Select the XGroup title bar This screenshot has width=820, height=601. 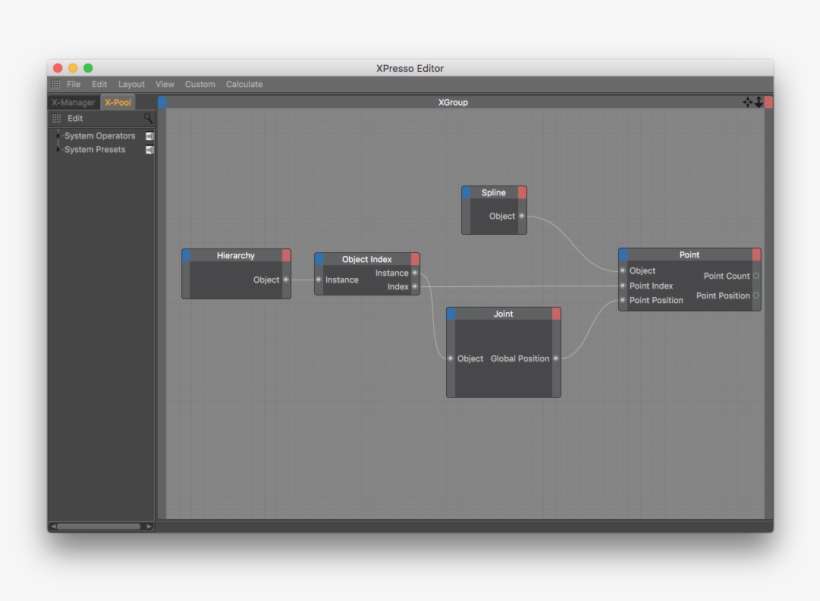click(453, 102)
